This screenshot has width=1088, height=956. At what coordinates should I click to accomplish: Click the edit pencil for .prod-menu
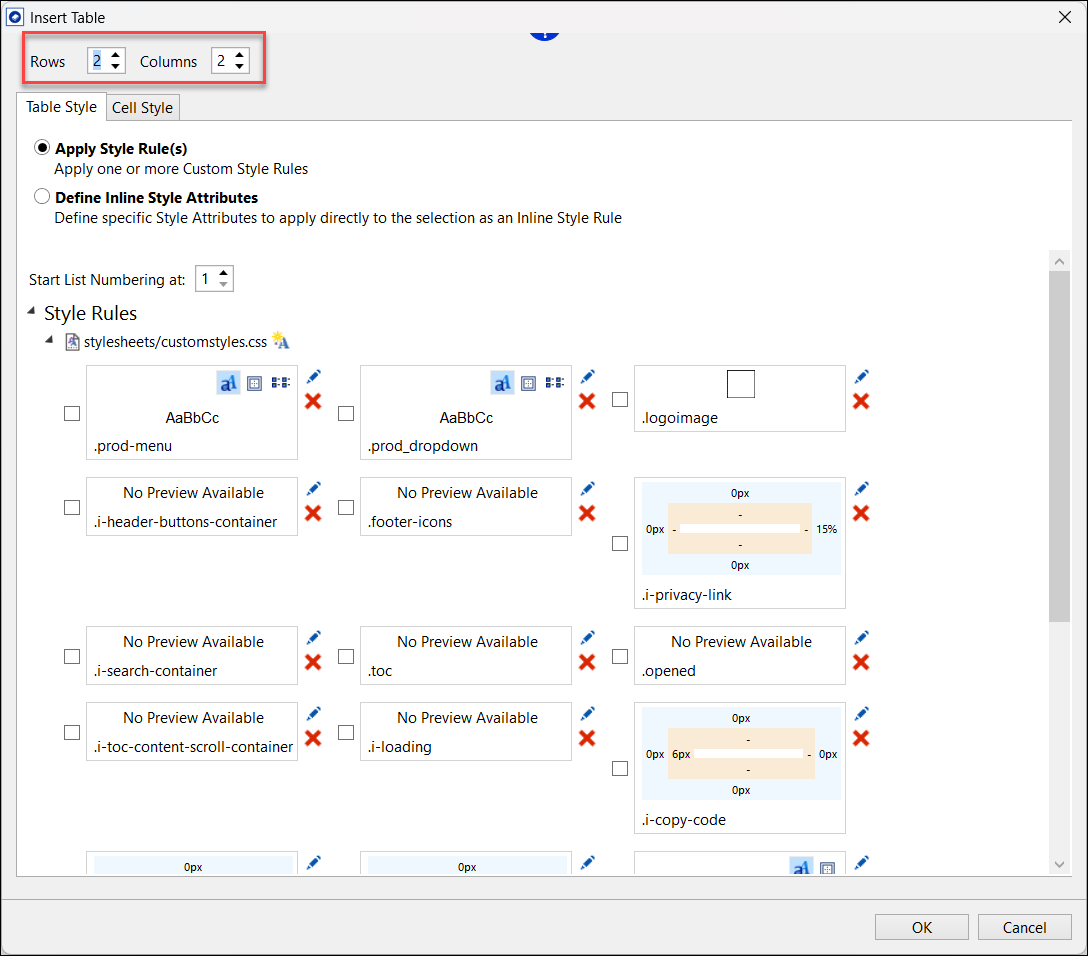pyautogui.click(x=313, y=377)
